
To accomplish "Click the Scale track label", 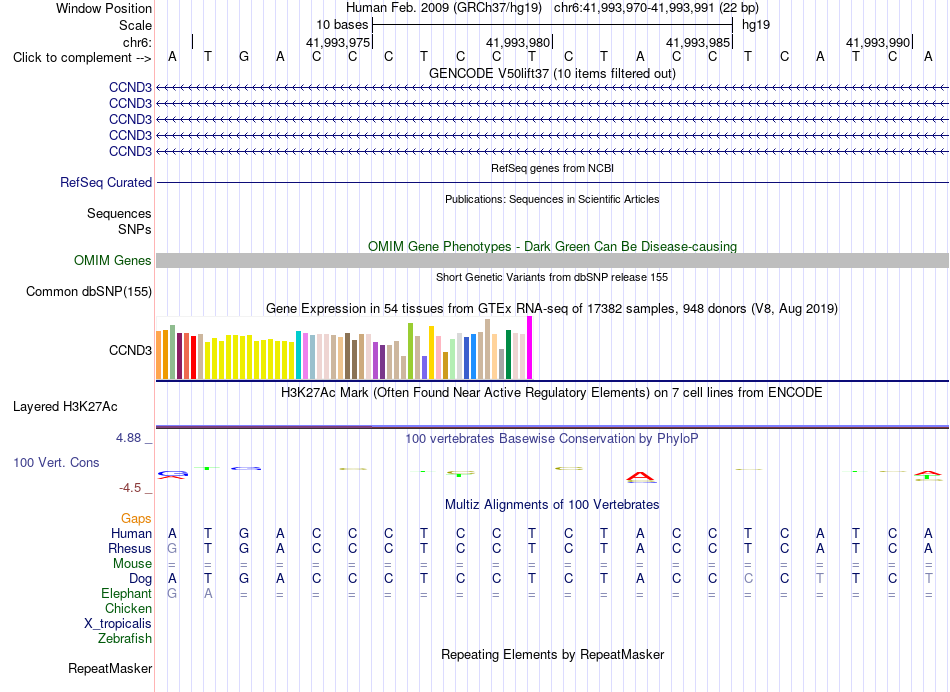I will coord(135,25).
